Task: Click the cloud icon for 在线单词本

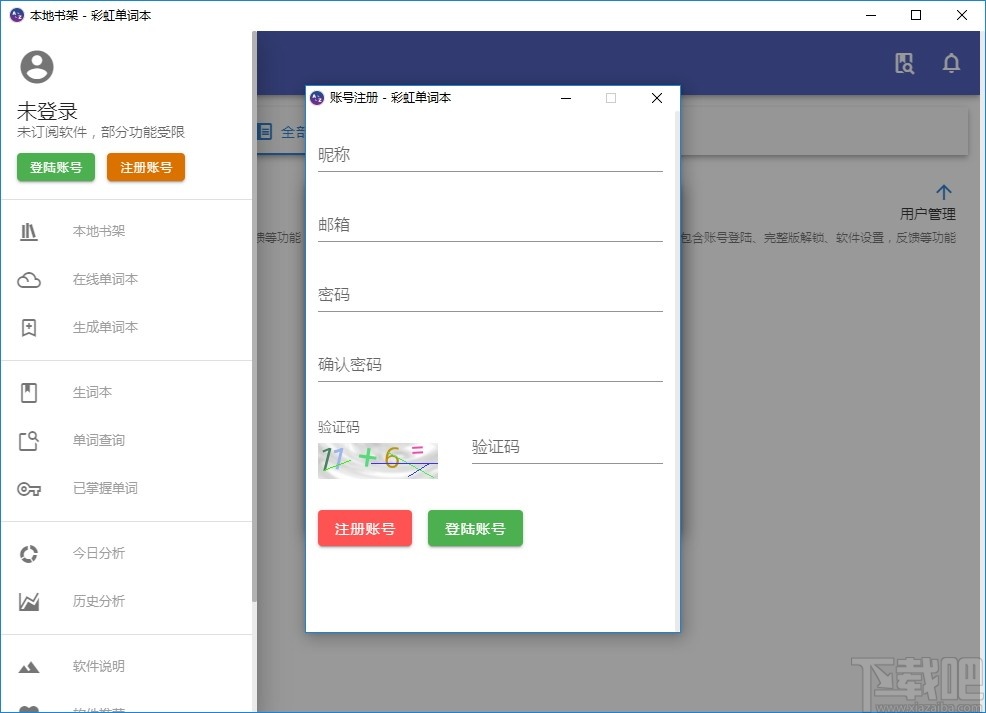Action: [29, 280]
